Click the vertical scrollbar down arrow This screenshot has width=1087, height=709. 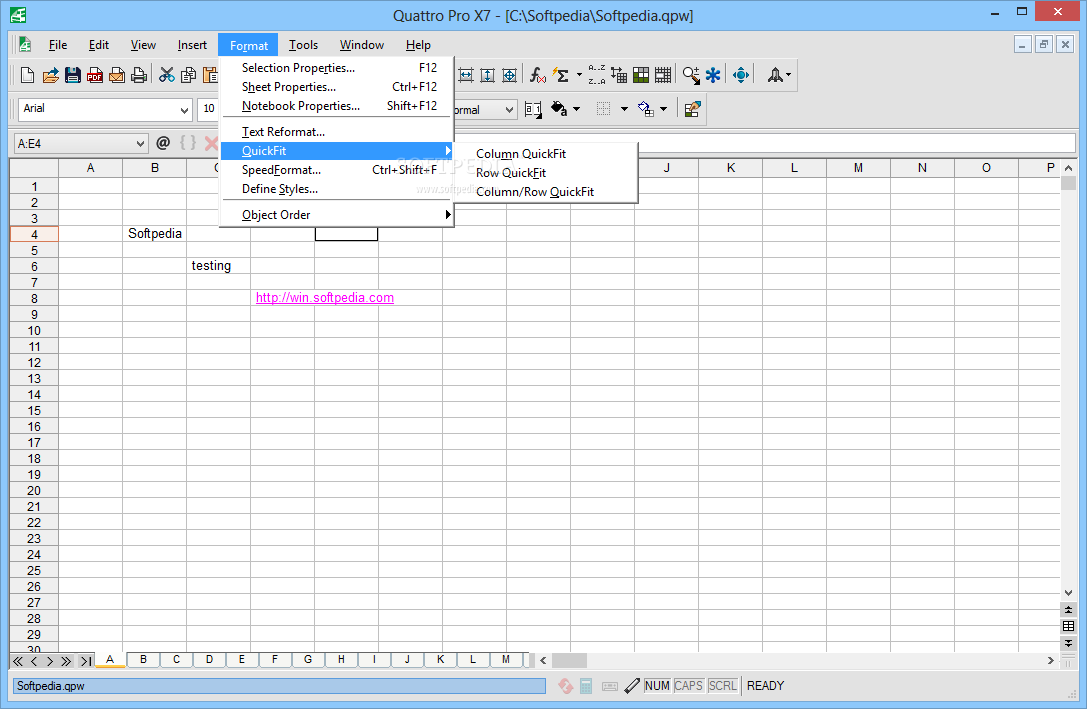pyautogui.click(x=1068, y=593)
